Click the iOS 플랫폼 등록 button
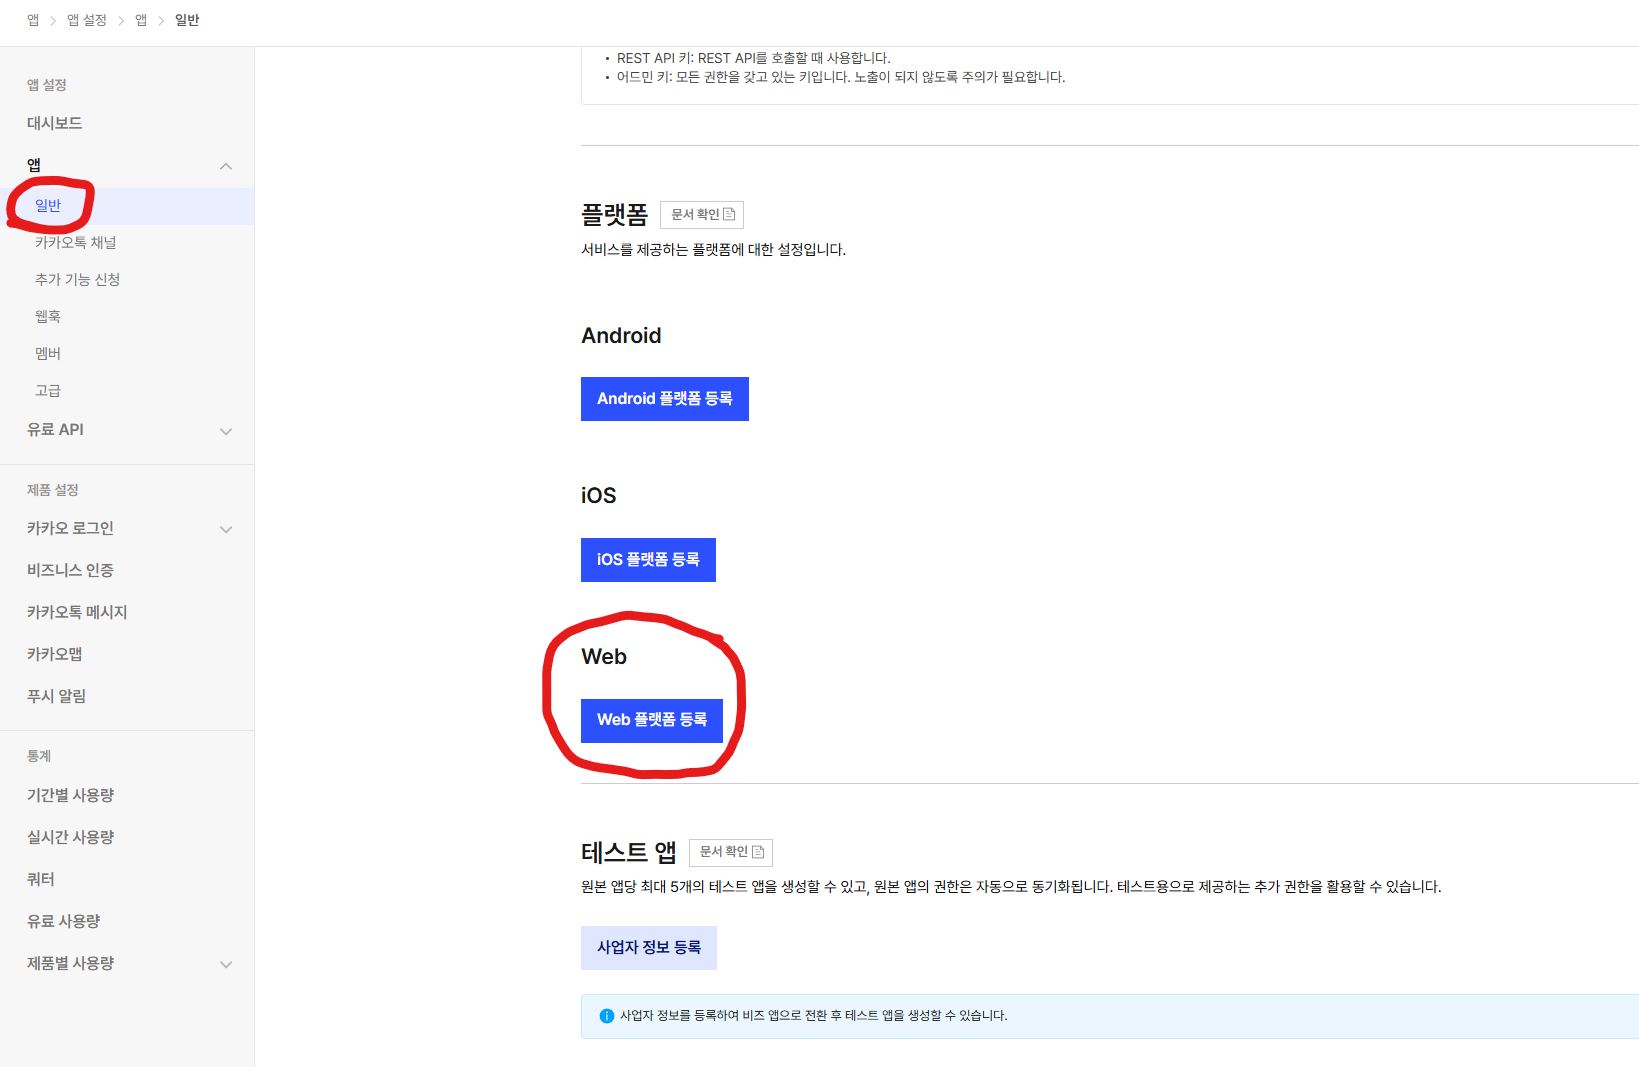This screenshot has width=1639, height=1067. click(648, 560)
